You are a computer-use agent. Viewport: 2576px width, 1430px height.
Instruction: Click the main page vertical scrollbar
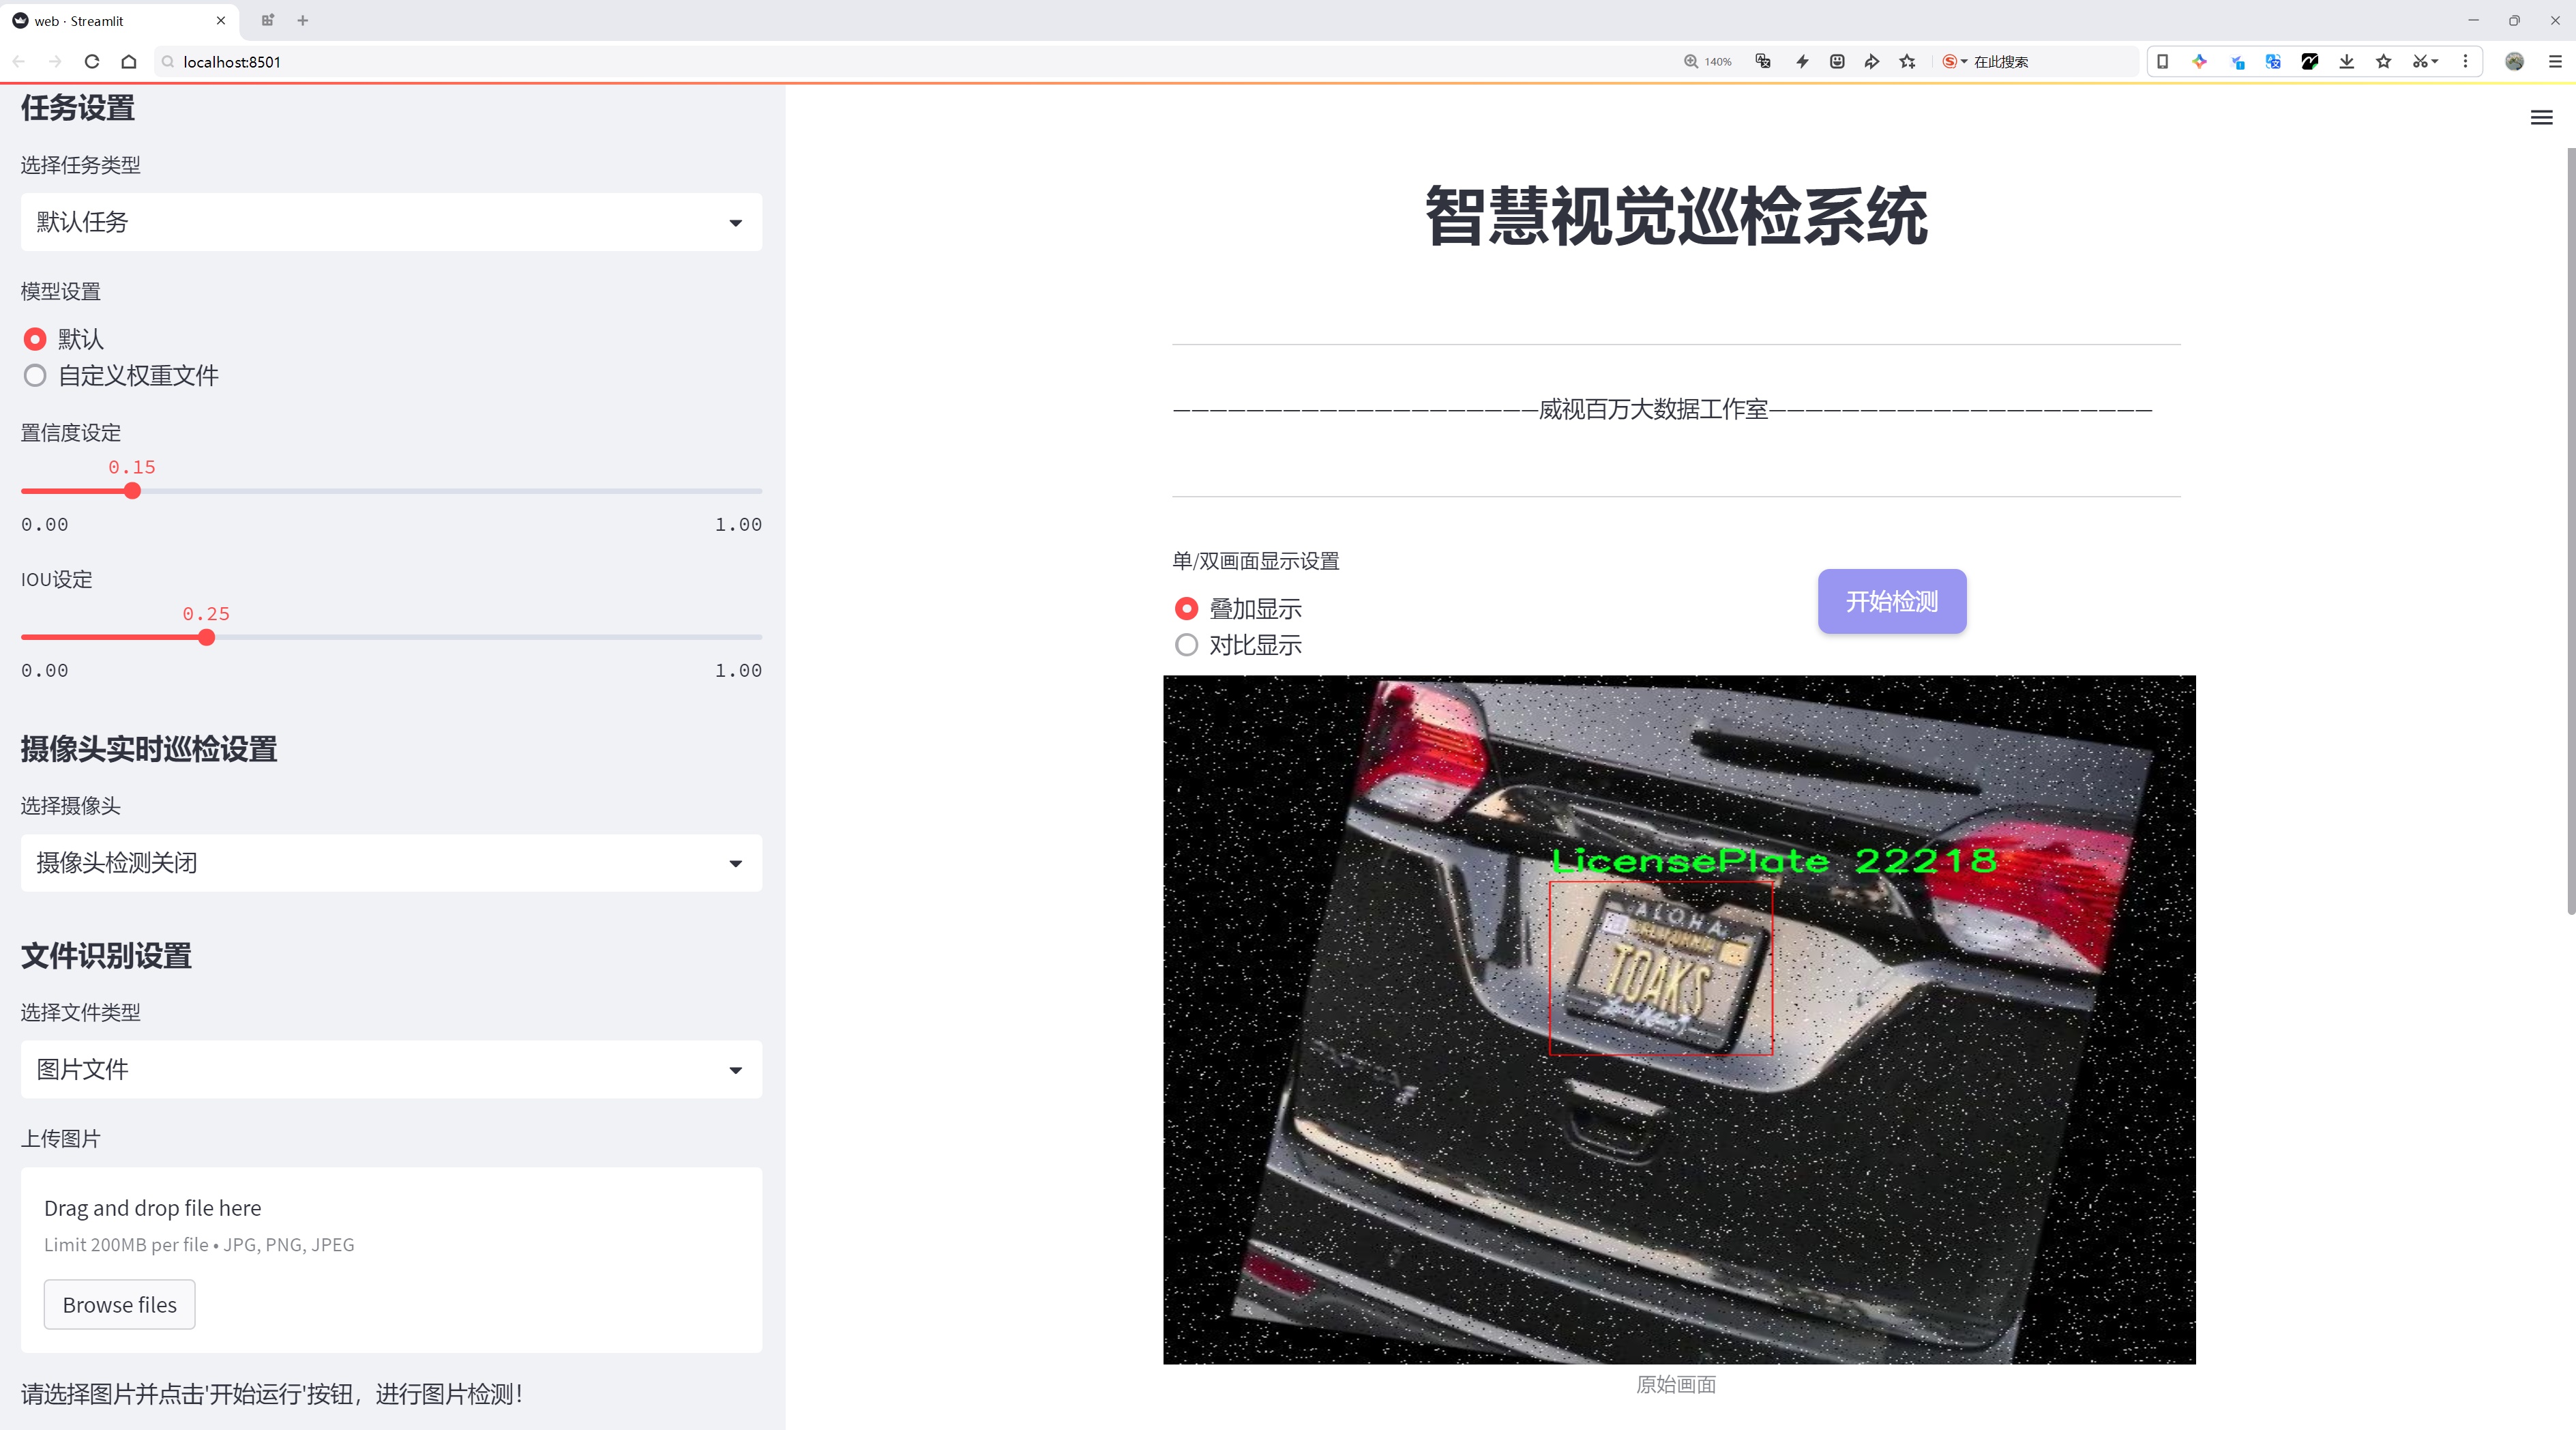[2570, 530]
